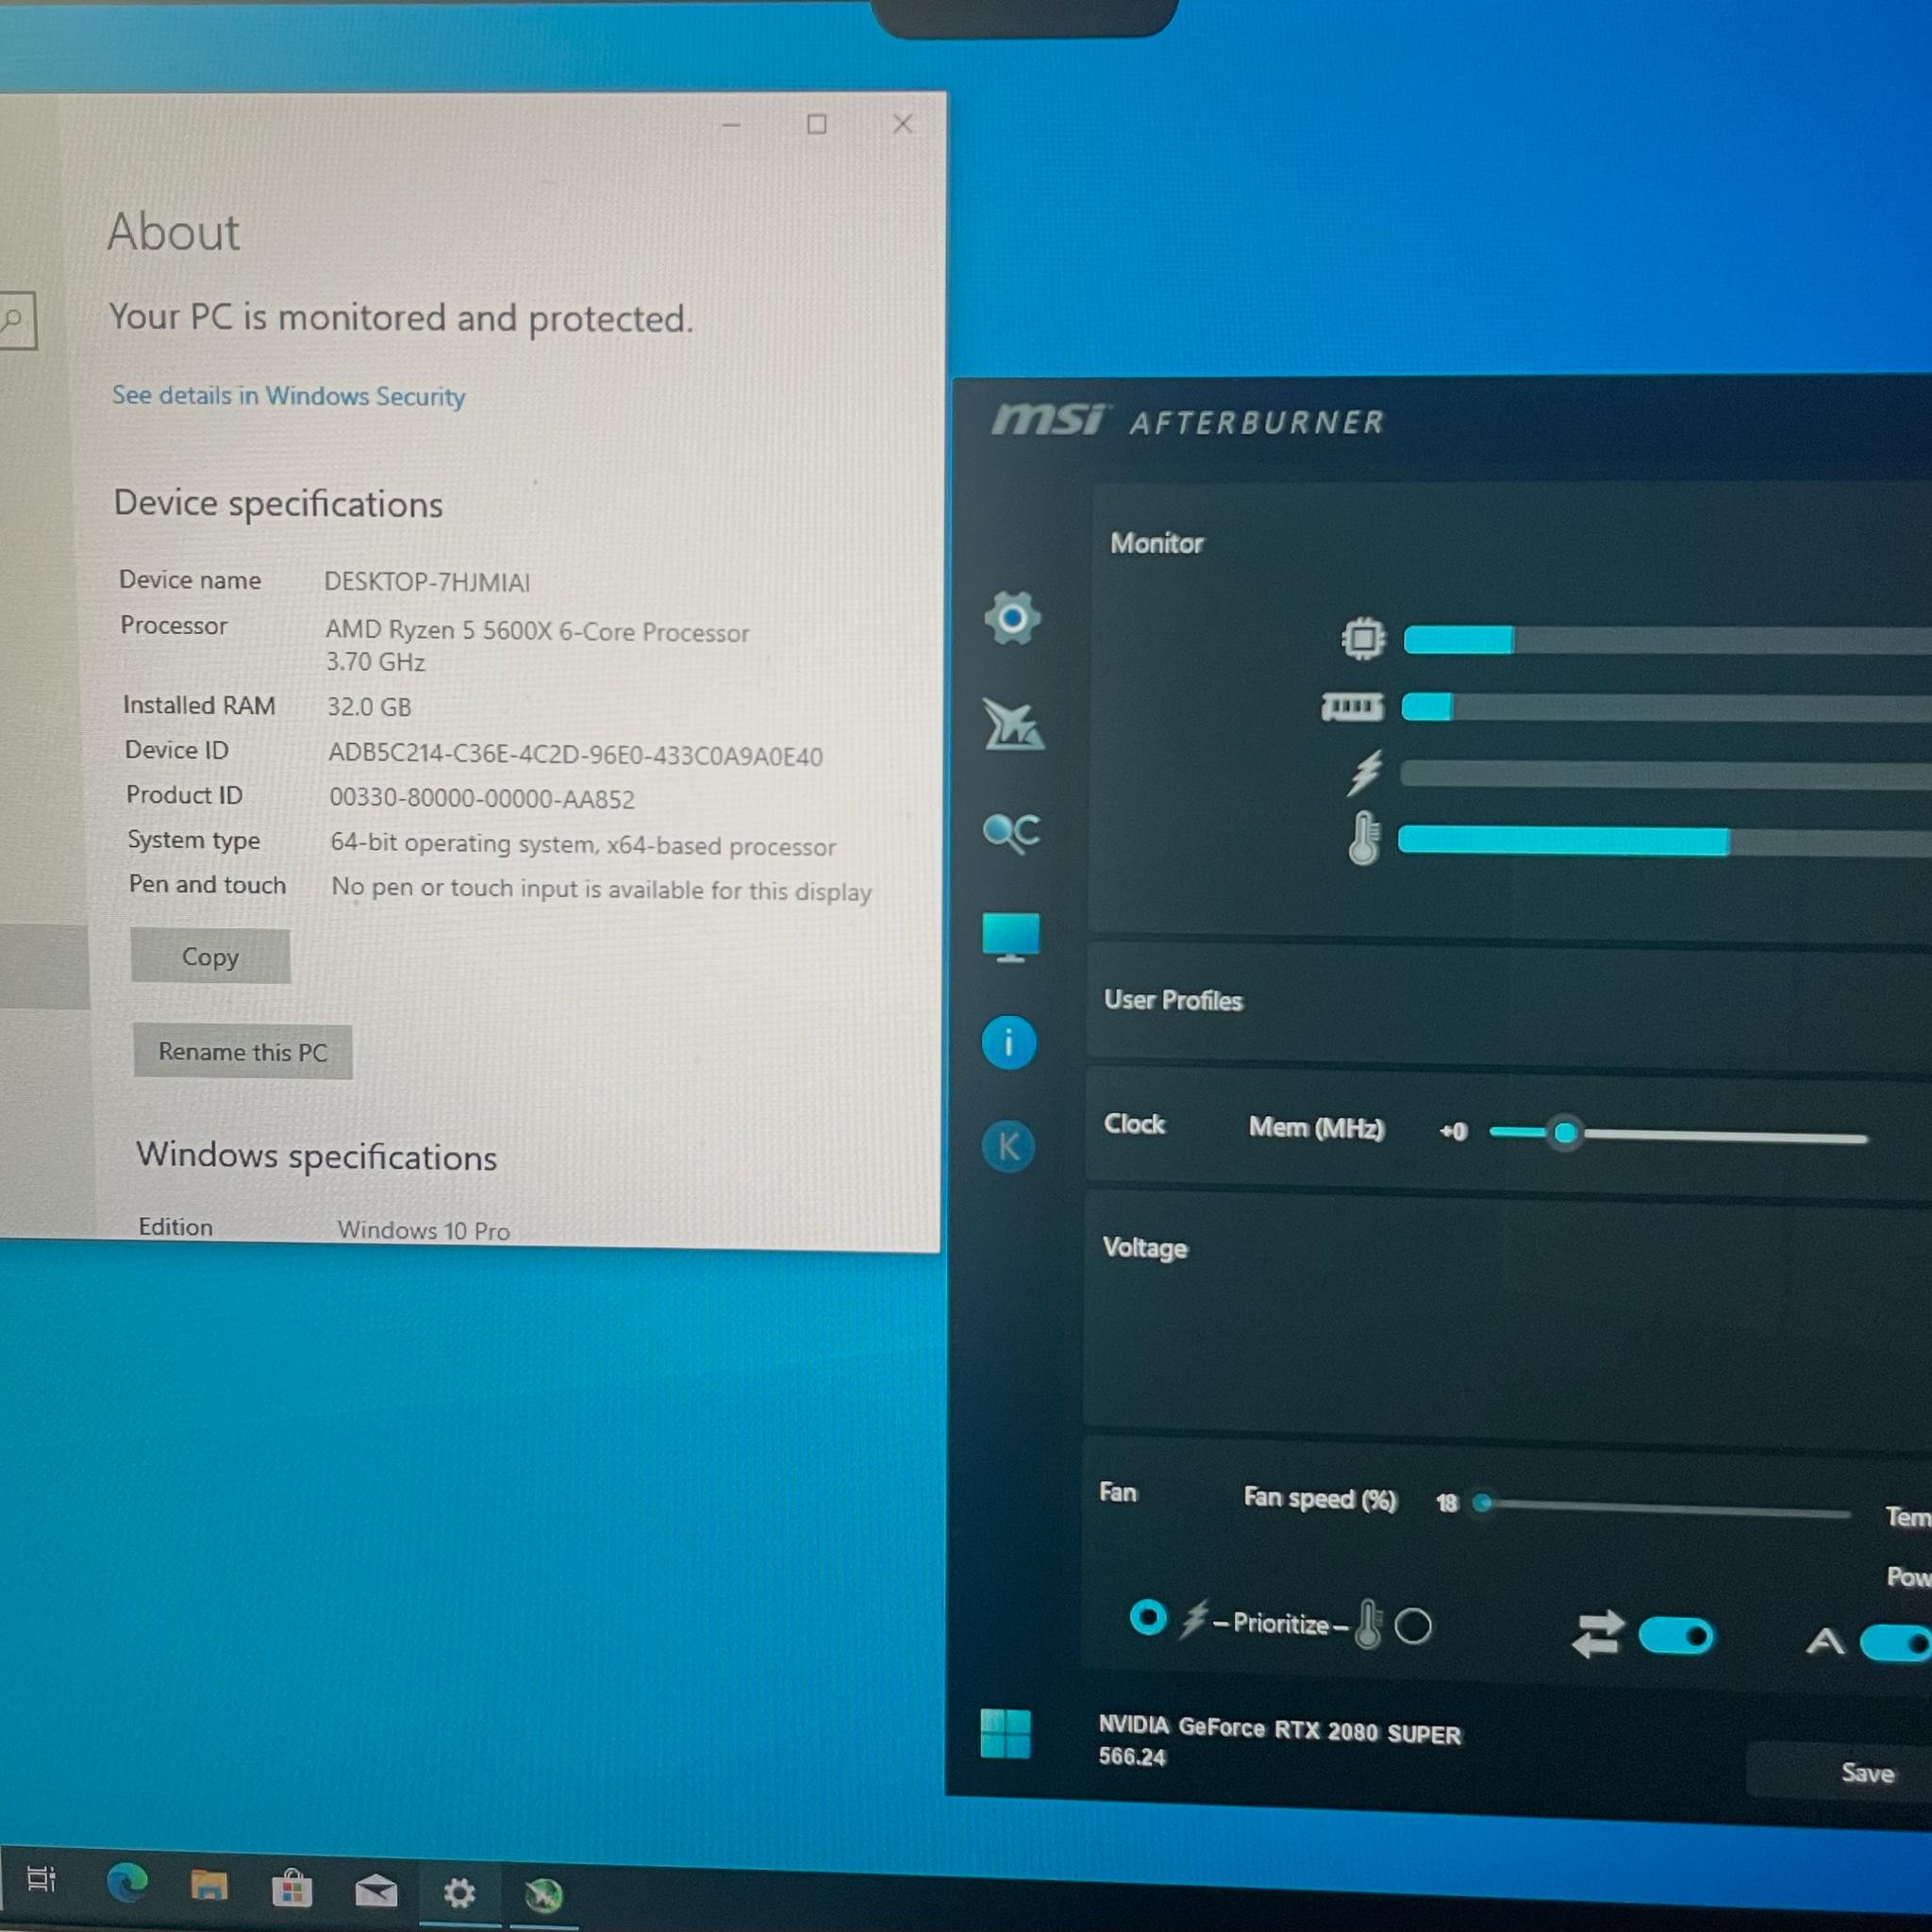
Task: Open See details in Windows Security link
Action: point(288,396)
